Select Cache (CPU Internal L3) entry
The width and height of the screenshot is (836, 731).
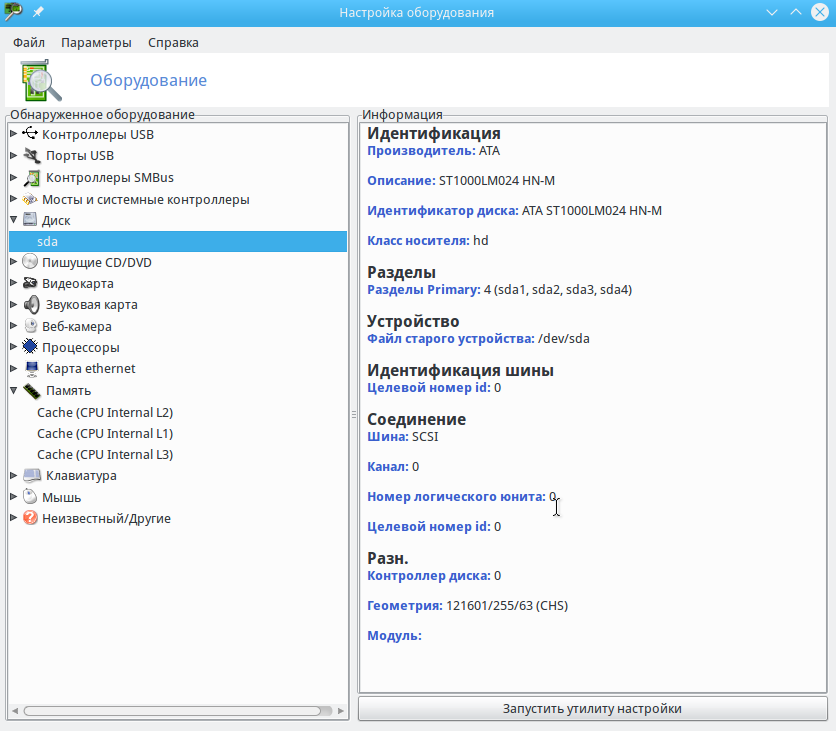tap(105, 454)
